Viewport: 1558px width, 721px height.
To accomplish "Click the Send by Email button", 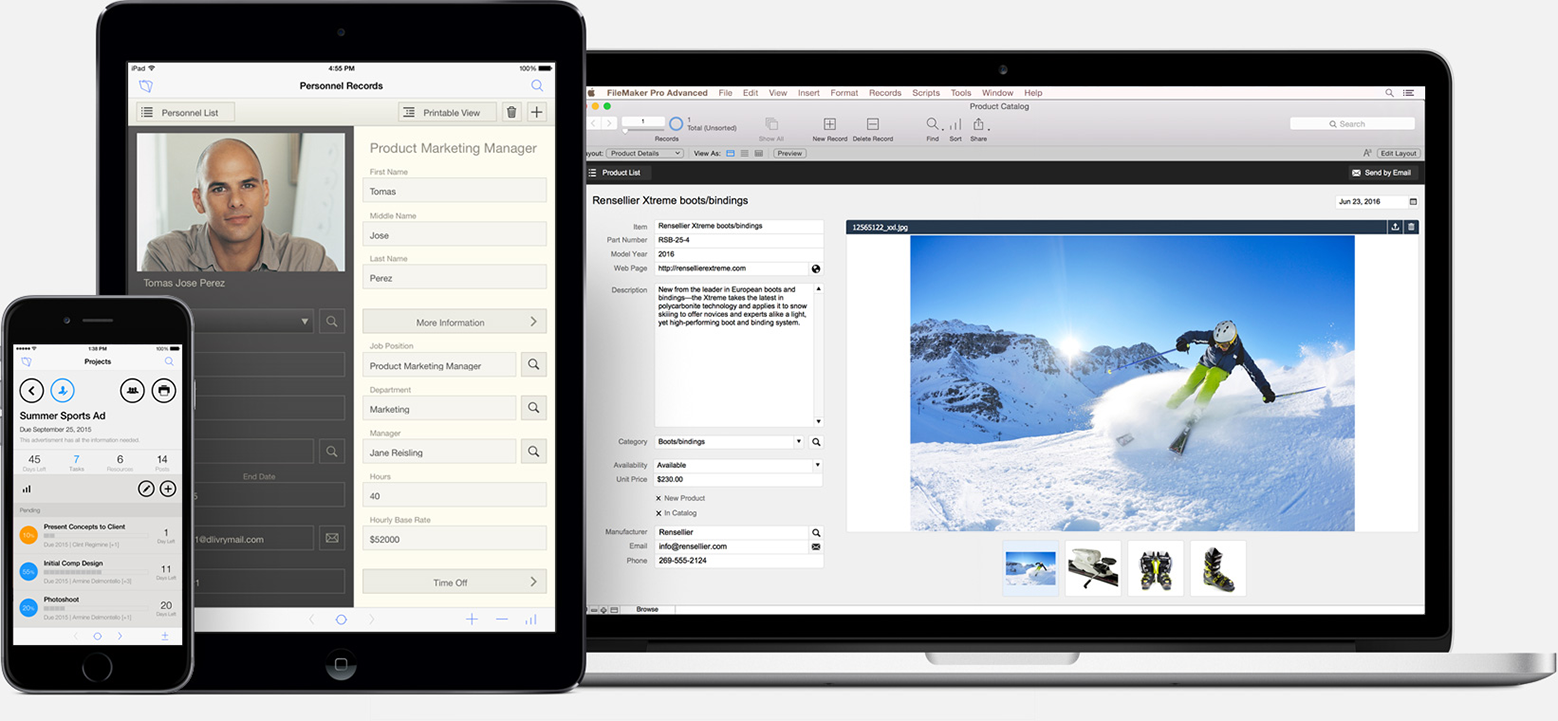I will click(x=1382, y=173).
